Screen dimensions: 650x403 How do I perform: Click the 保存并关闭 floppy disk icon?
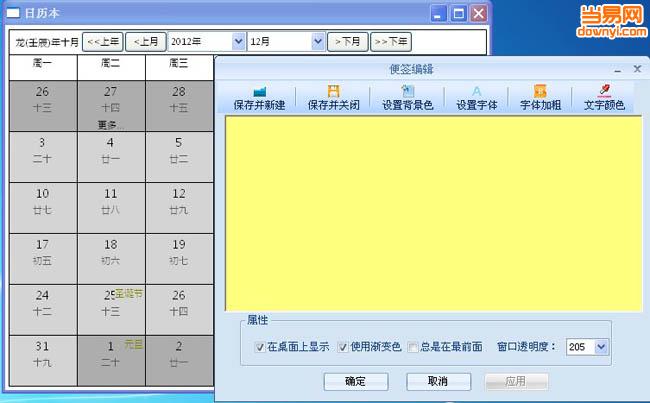point(333,91)
